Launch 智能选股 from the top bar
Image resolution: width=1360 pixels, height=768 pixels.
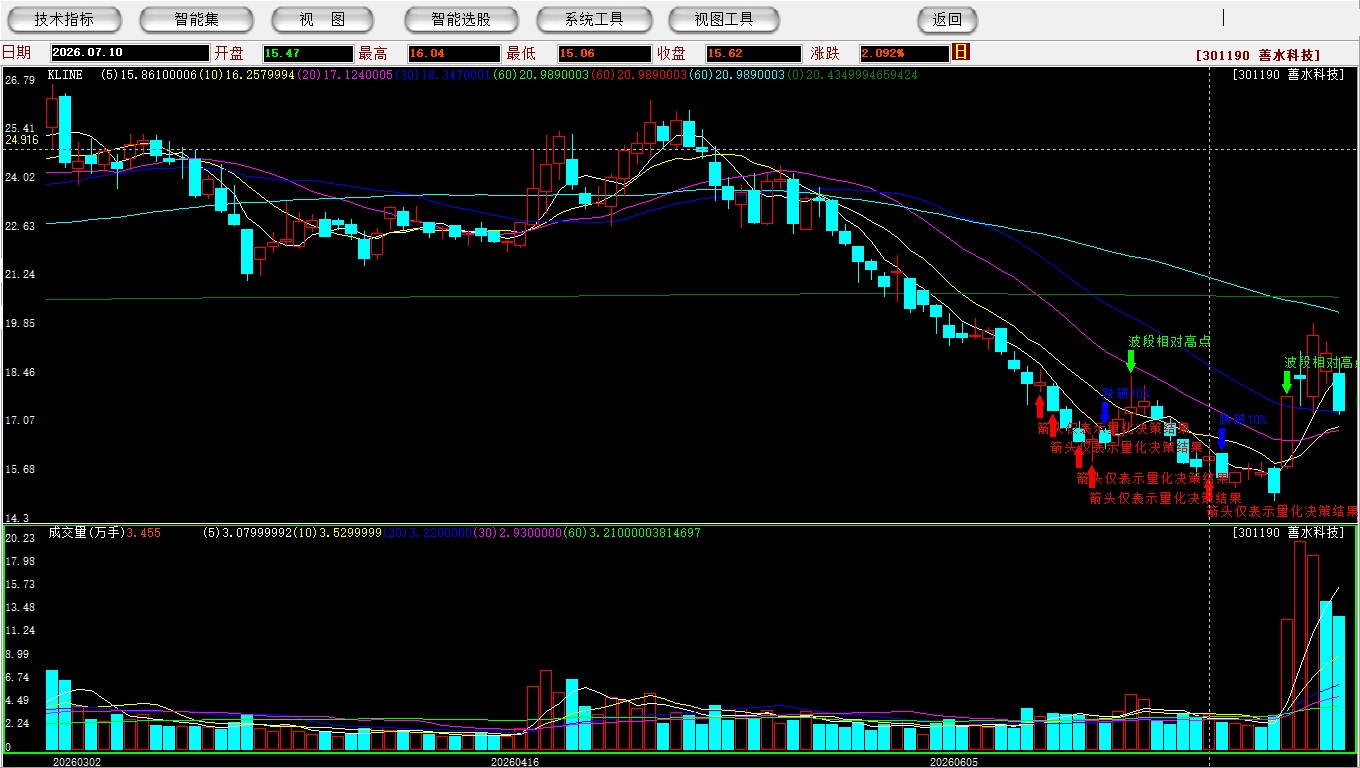(x=461, y=19)
